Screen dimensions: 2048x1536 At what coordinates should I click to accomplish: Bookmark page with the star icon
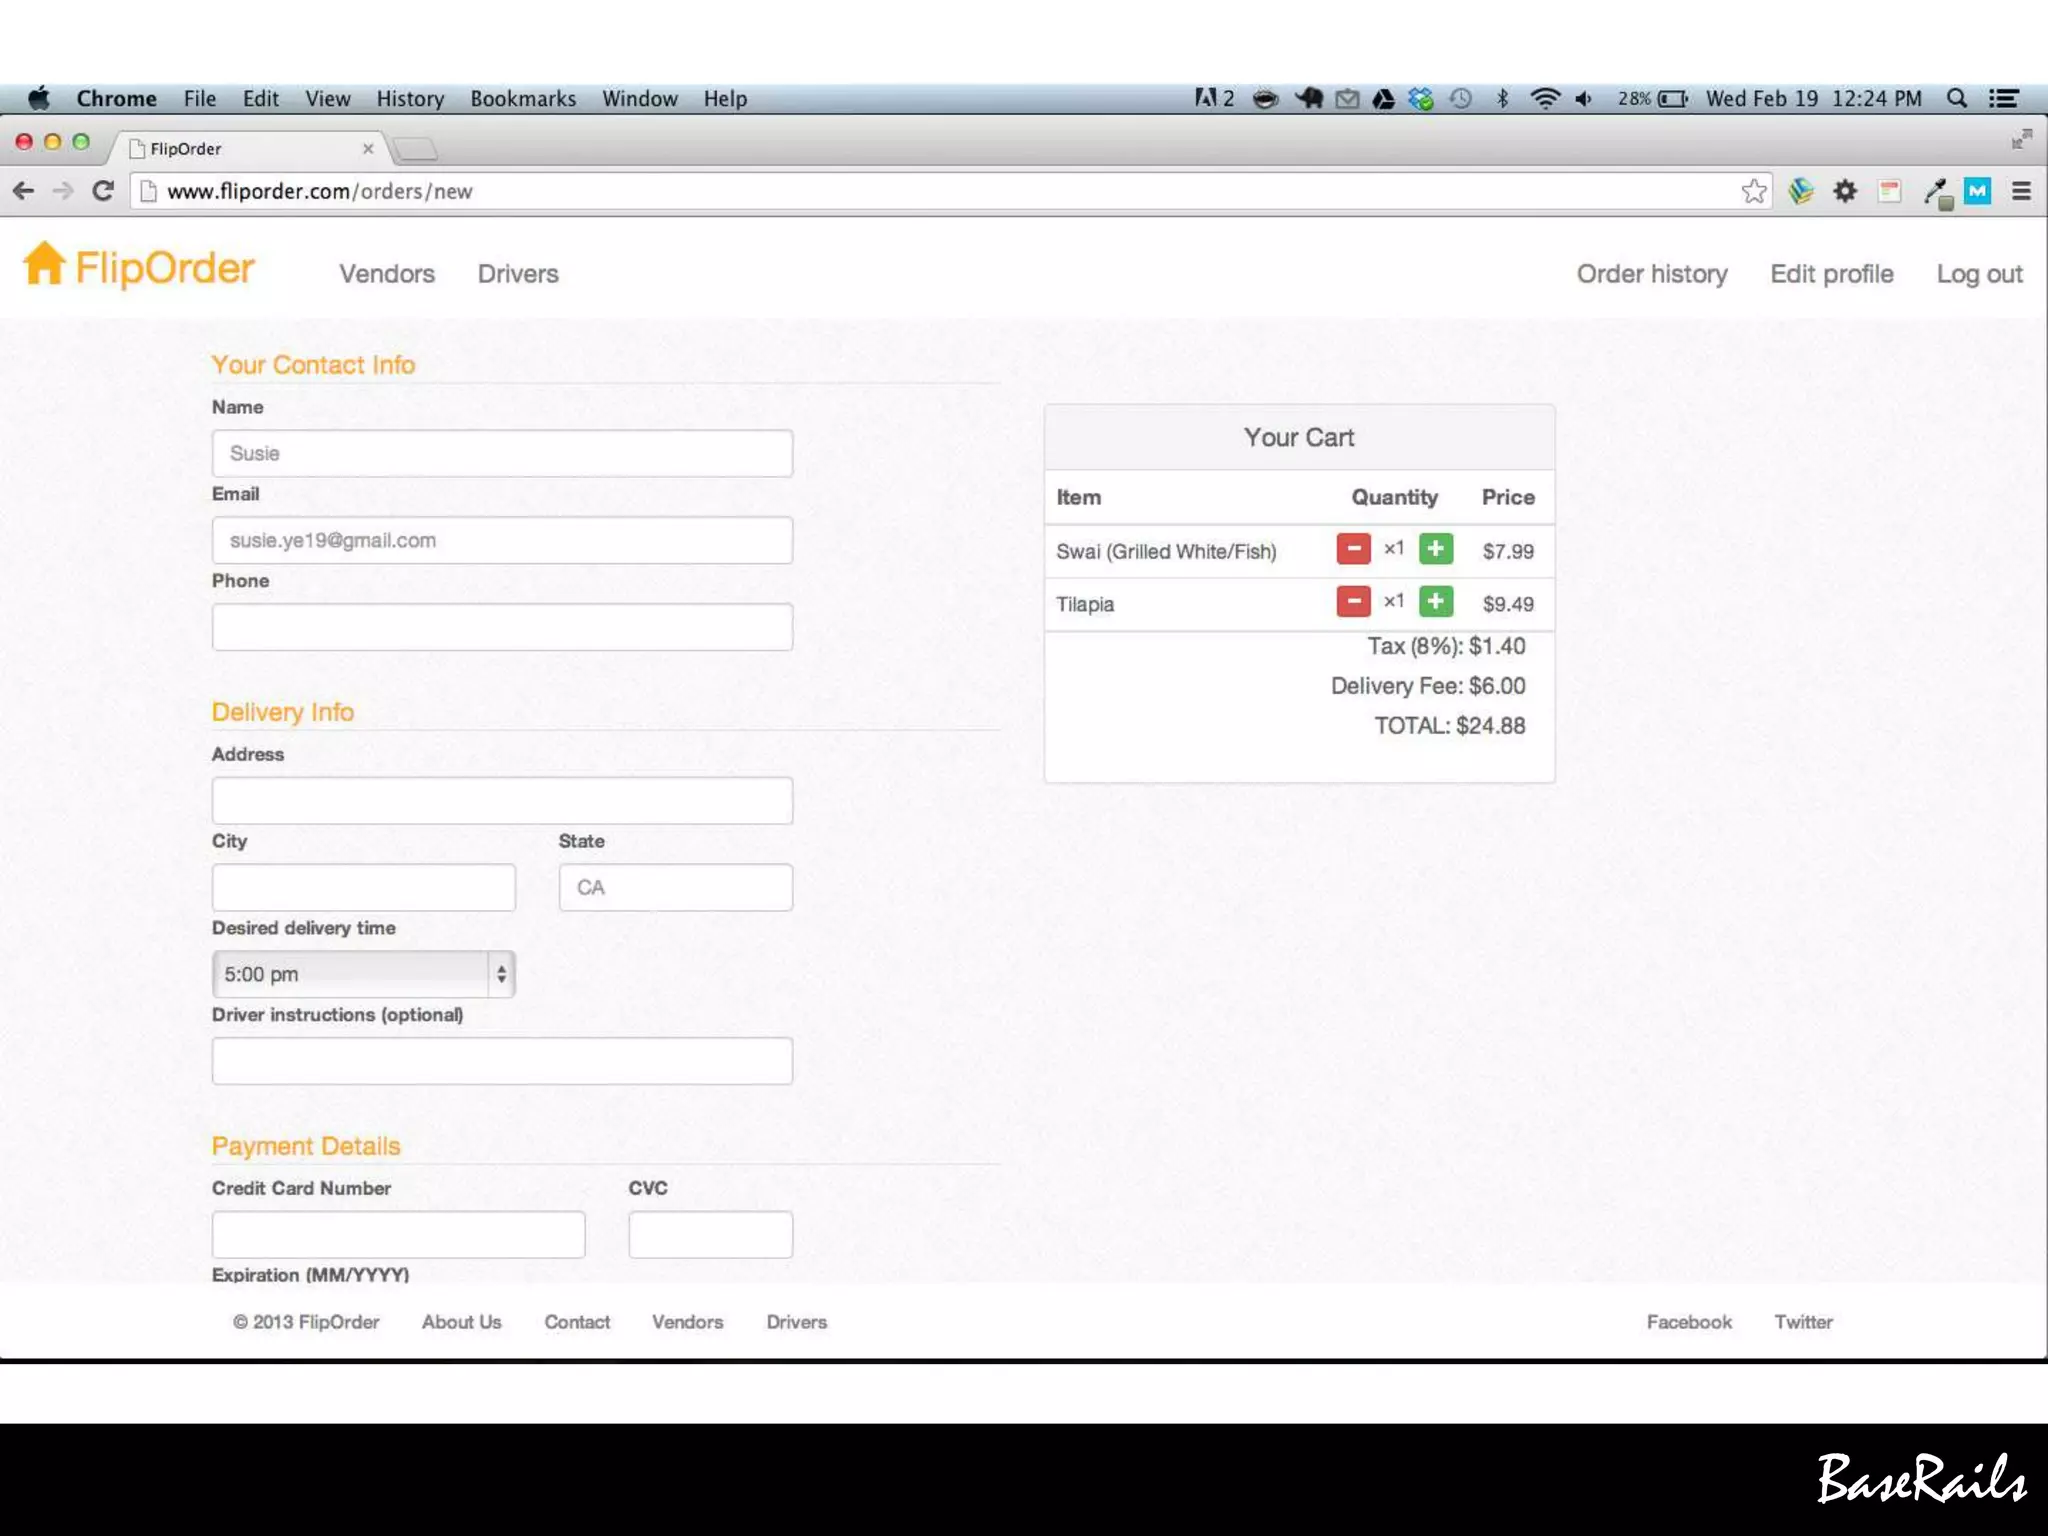[x=1753, y=191]
